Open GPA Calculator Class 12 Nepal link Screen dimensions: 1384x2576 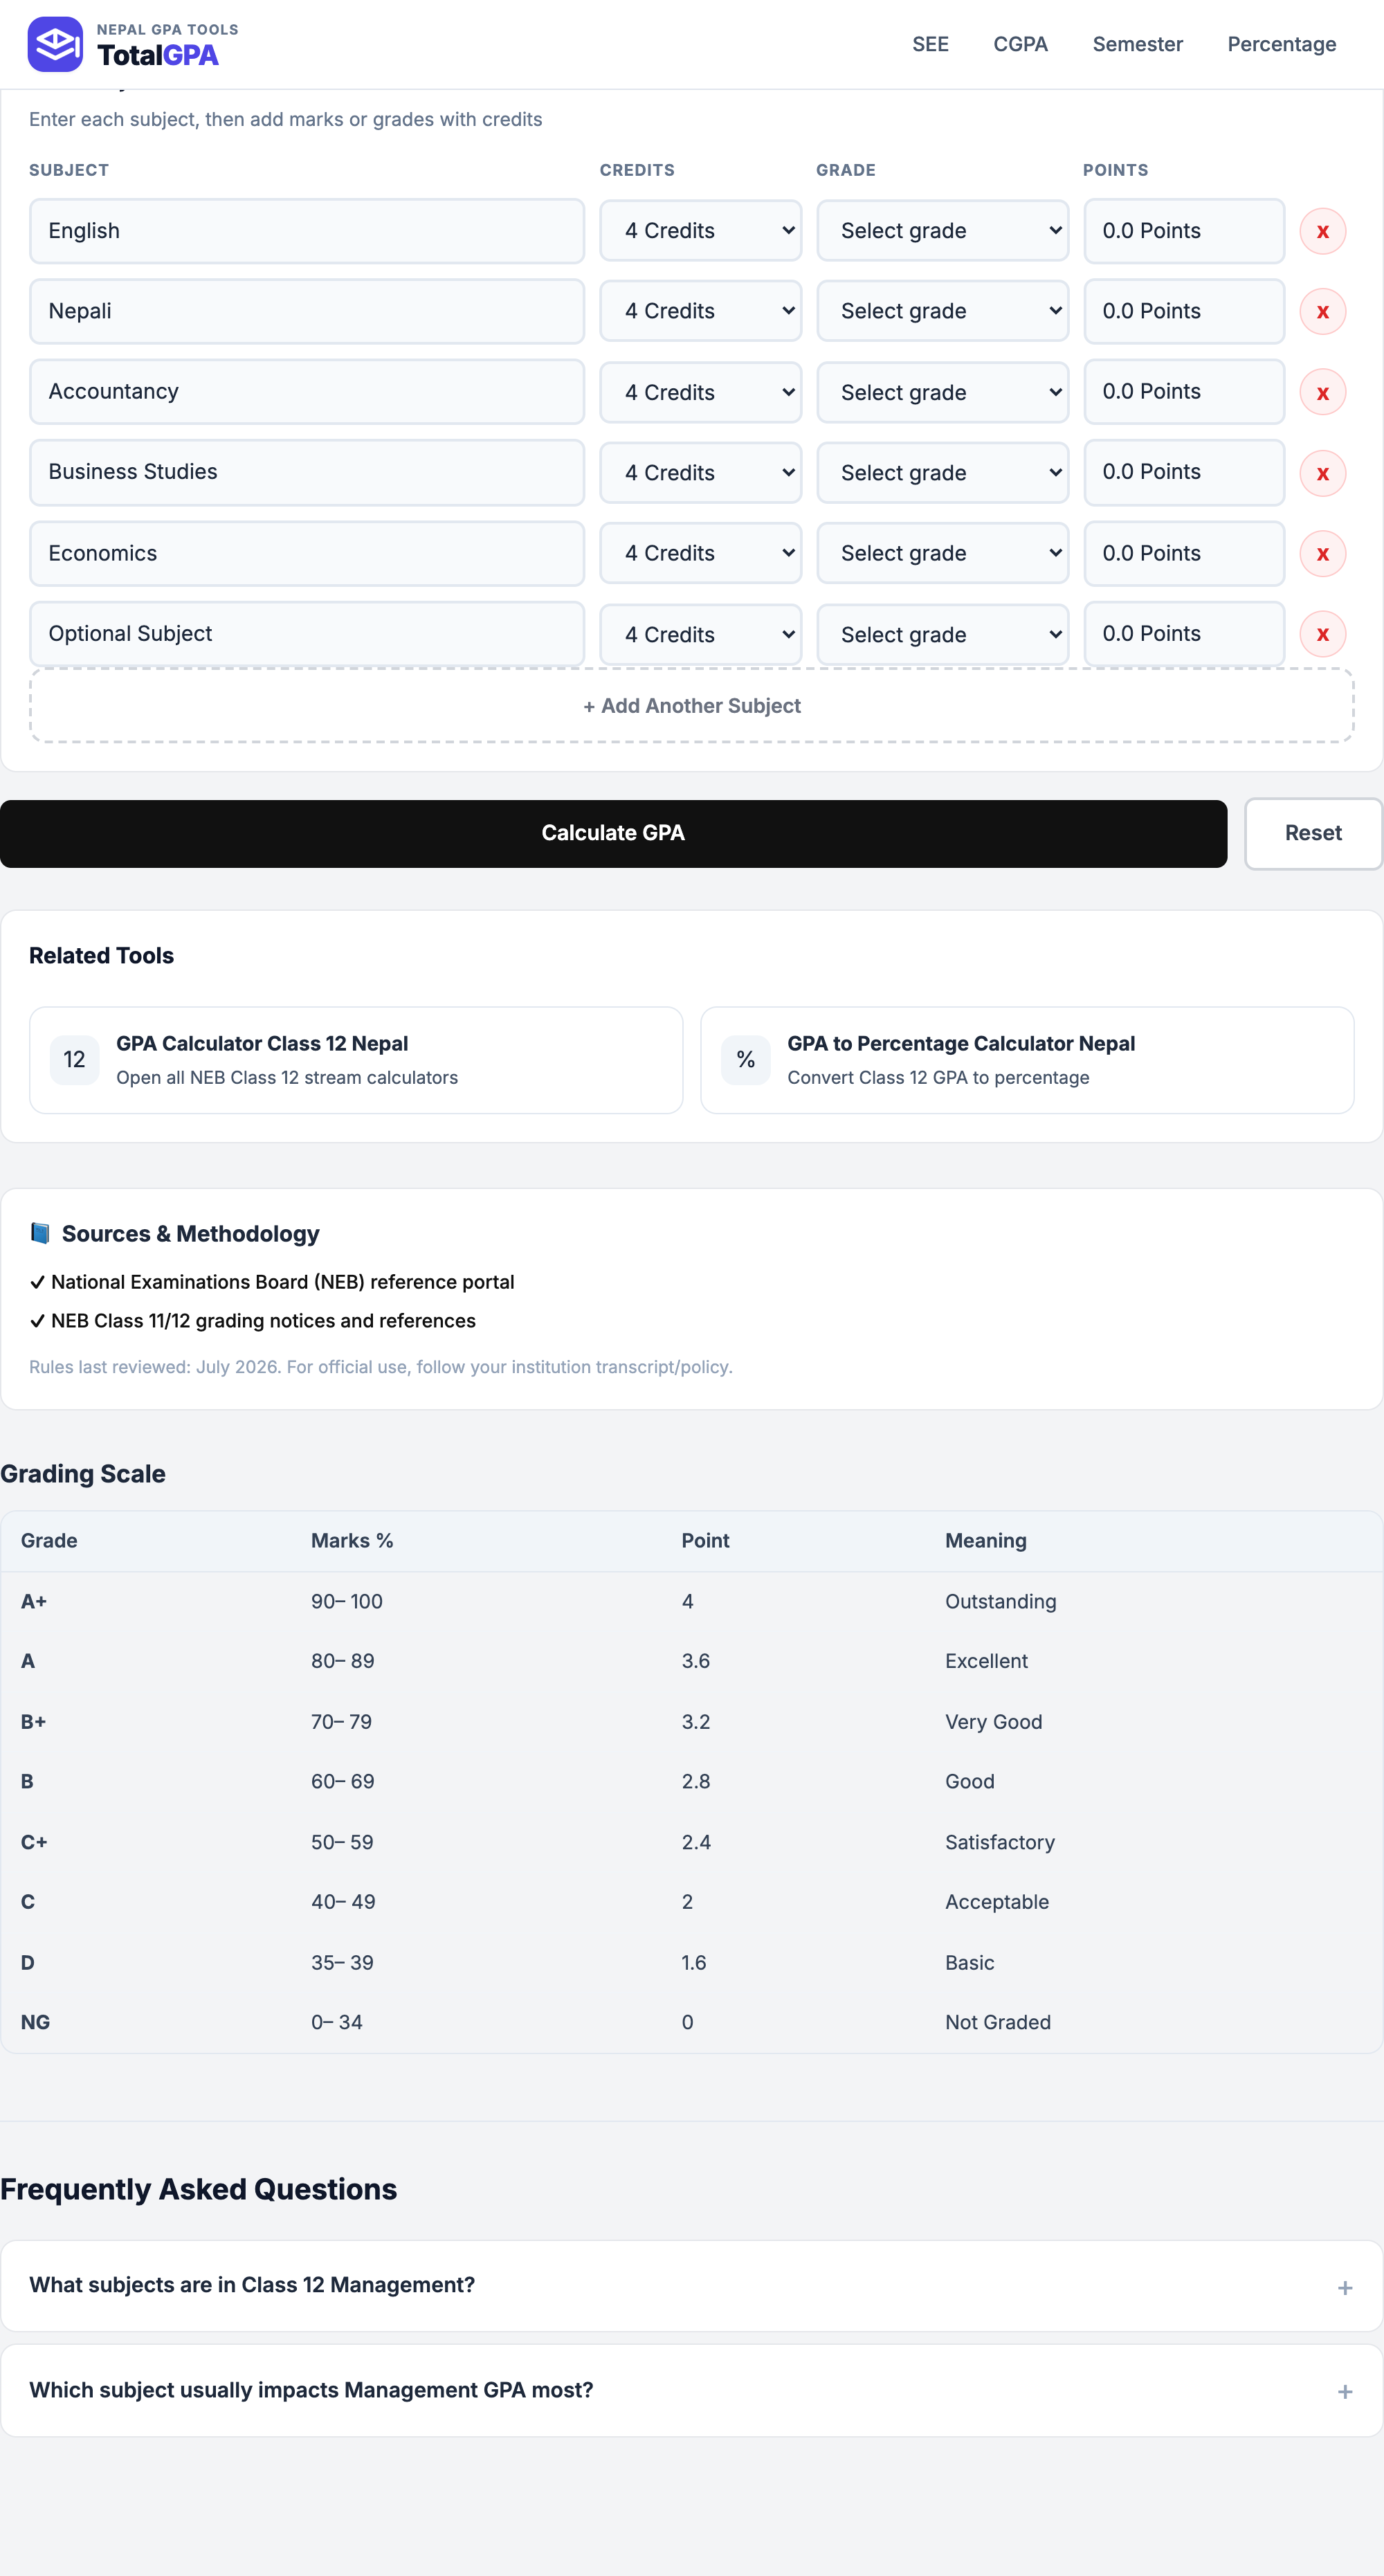(356, 1060)
